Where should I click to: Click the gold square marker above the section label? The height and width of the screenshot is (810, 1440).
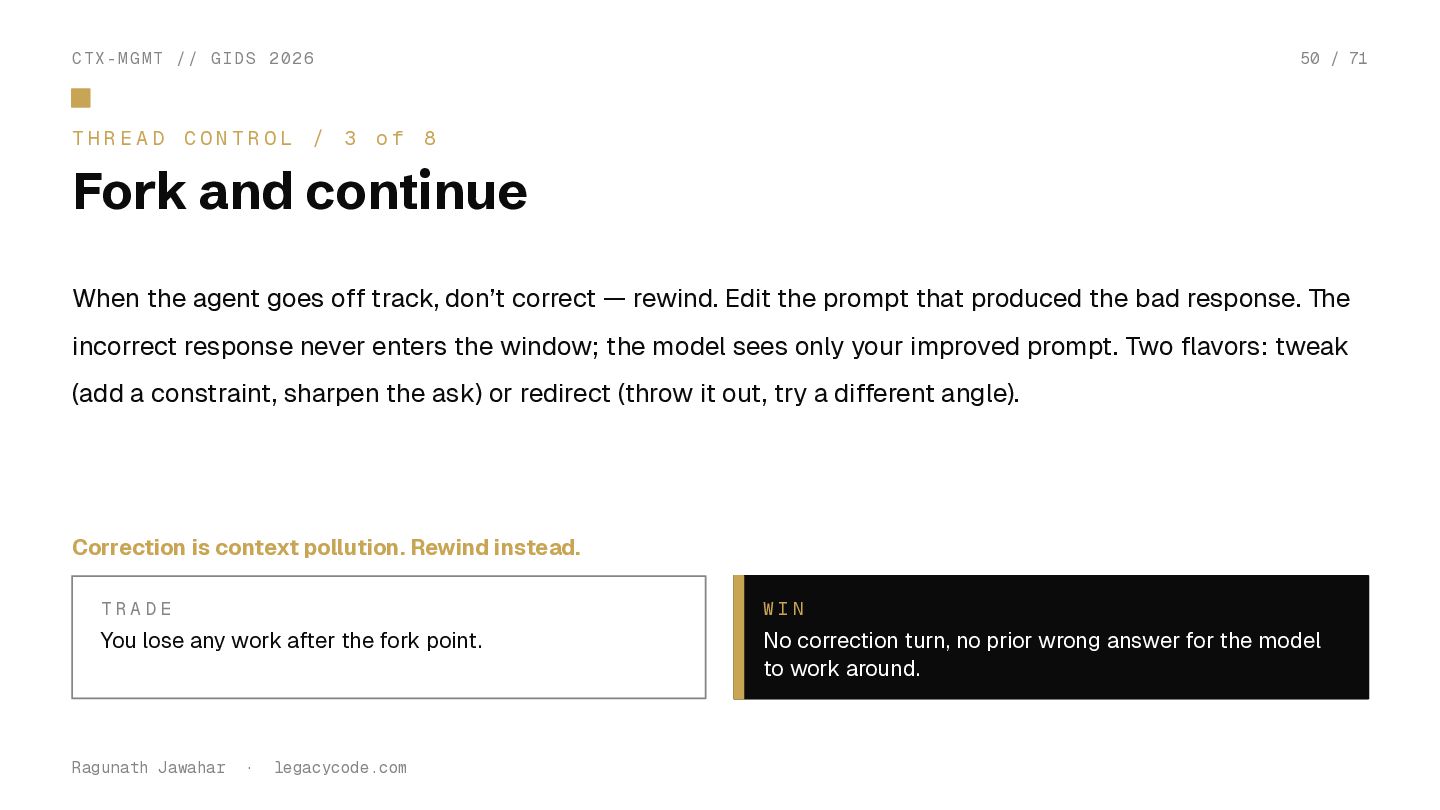pos(81,98)
